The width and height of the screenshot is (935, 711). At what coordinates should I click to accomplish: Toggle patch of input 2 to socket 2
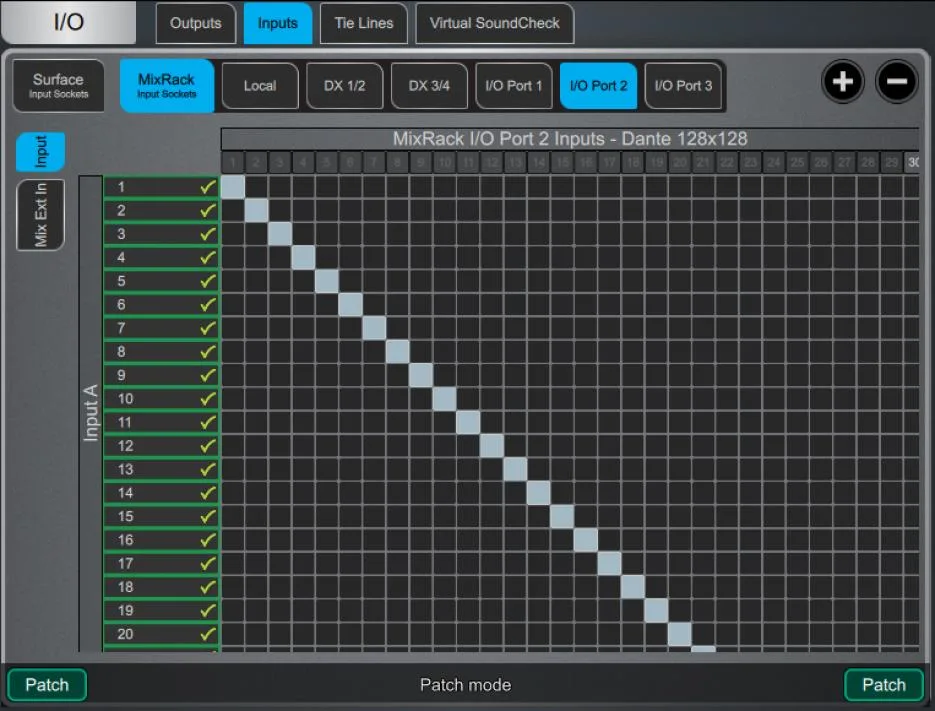coord(256,211)
